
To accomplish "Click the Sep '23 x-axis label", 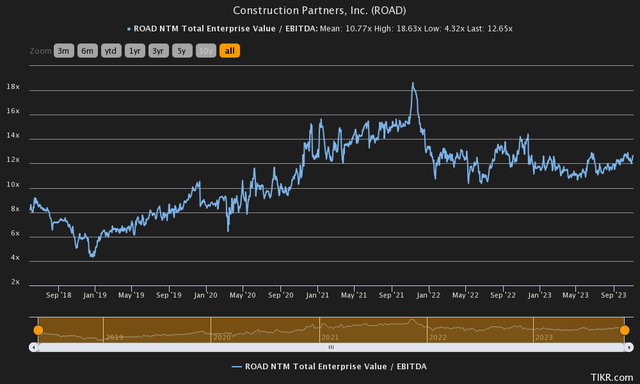I will coord(613,295).
